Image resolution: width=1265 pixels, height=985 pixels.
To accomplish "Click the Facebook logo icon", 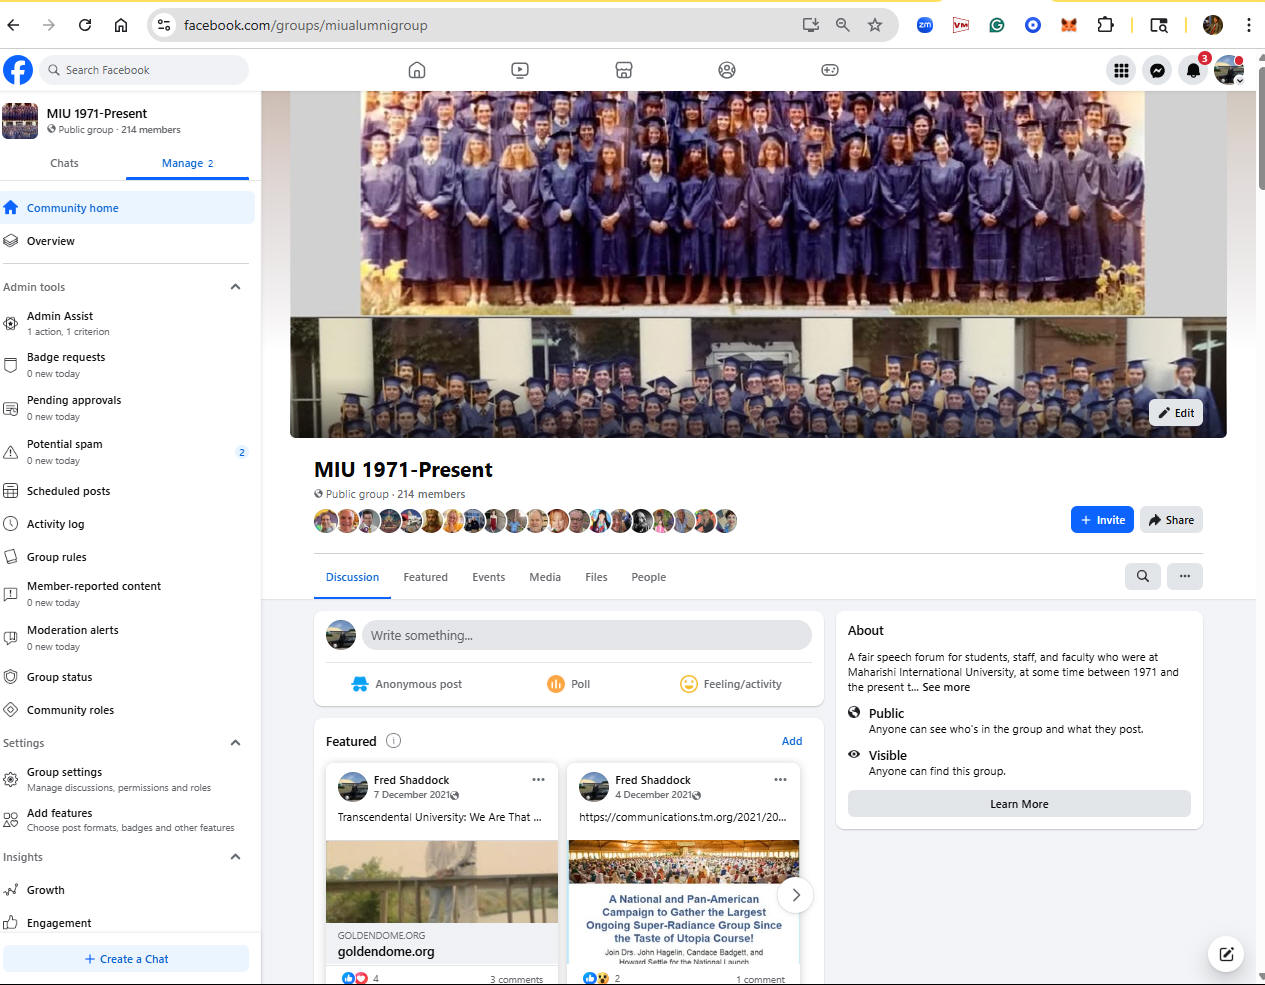I will (18, 70).
